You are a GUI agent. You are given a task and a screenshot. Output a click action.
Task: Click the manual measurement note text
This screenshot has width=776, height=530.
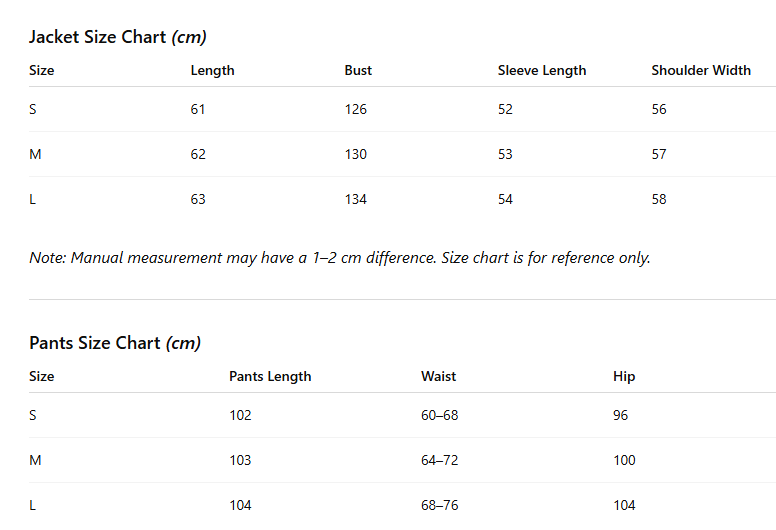tap(340, 258)
